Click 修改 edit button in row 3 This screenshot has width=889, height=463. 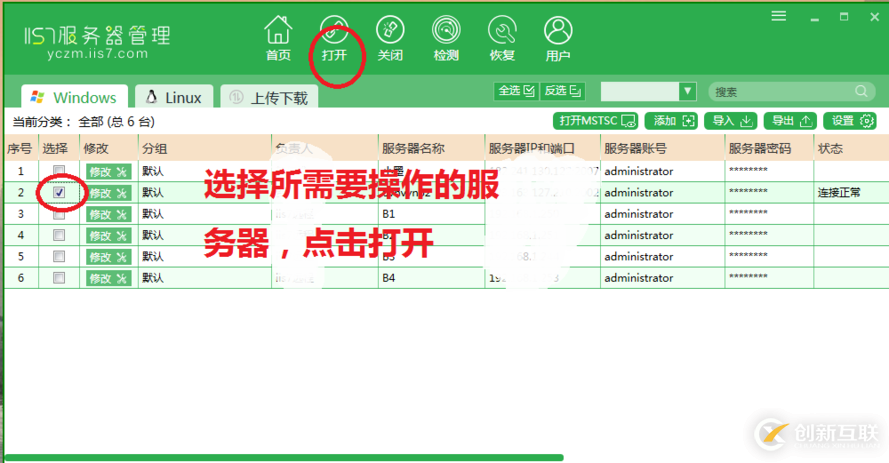(108, 214)
